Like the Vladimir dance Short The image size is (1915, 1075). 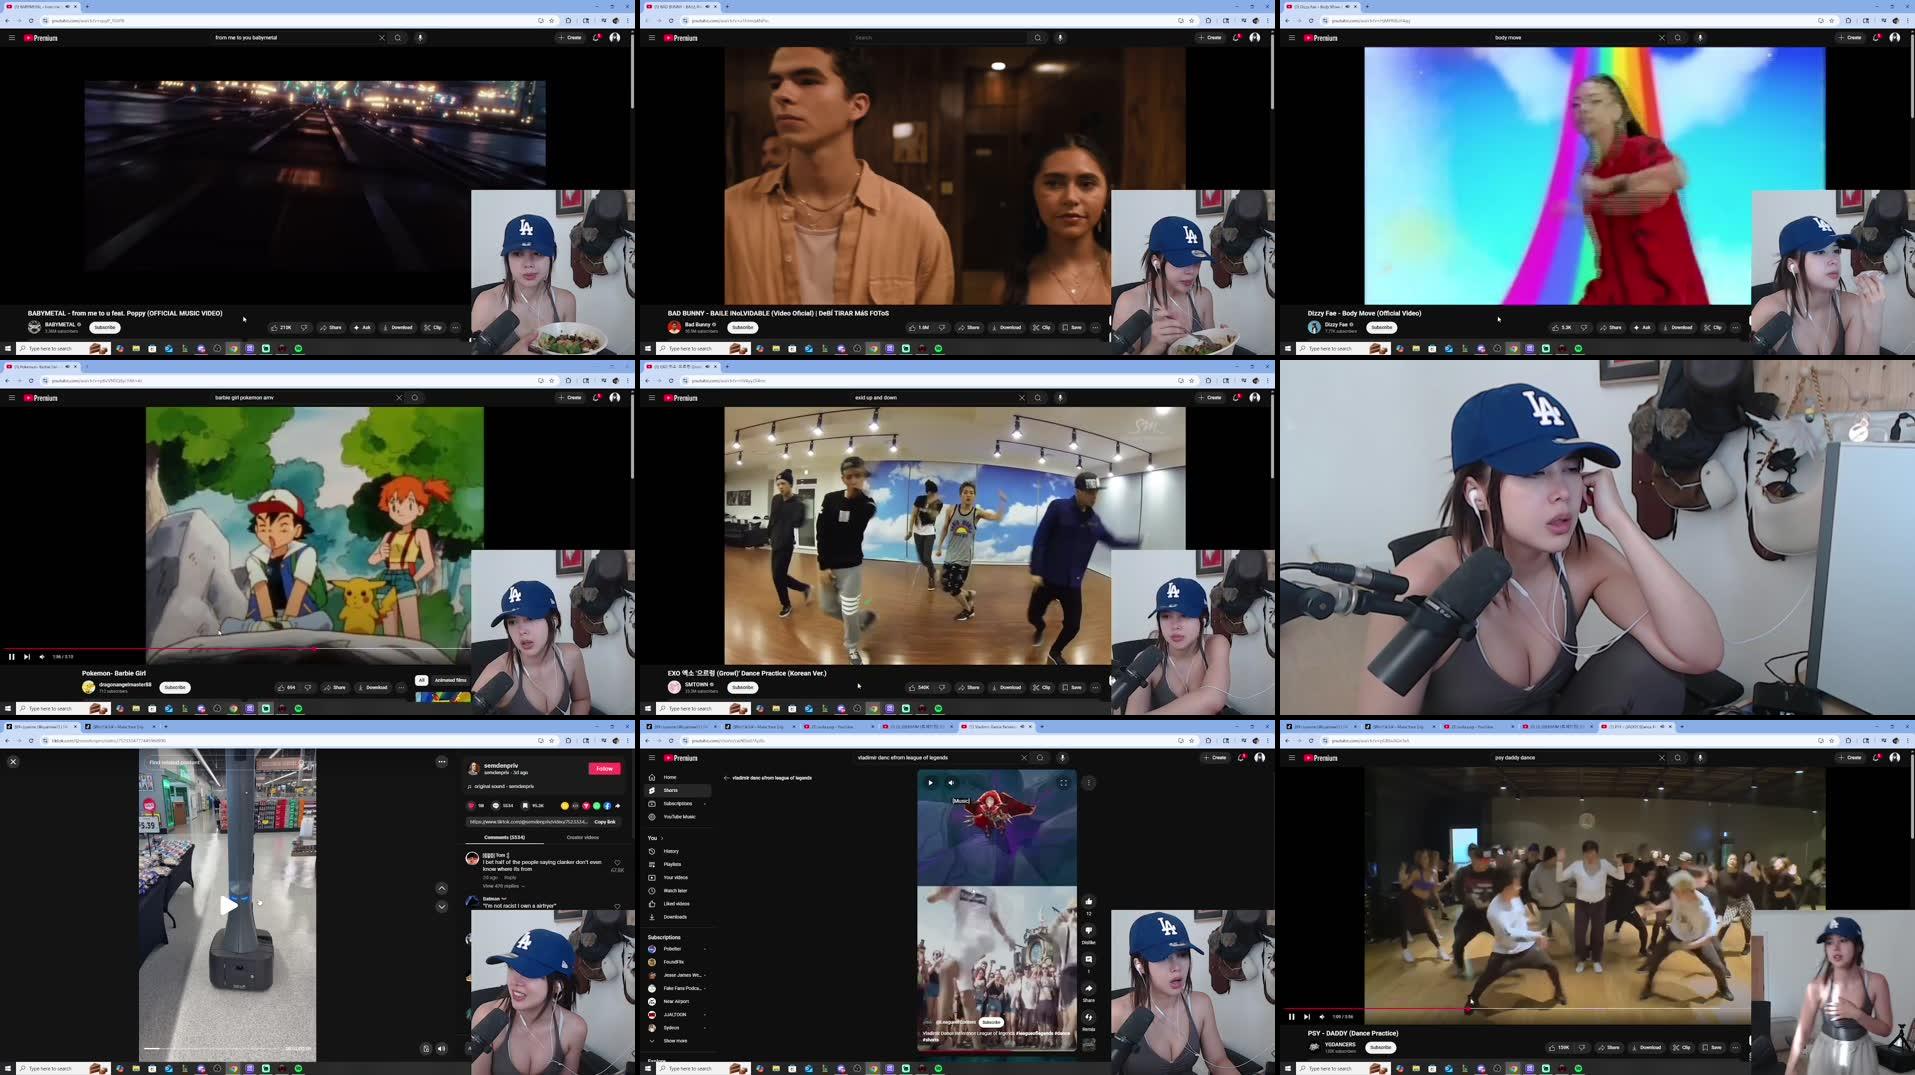(x=1089, y=901)
